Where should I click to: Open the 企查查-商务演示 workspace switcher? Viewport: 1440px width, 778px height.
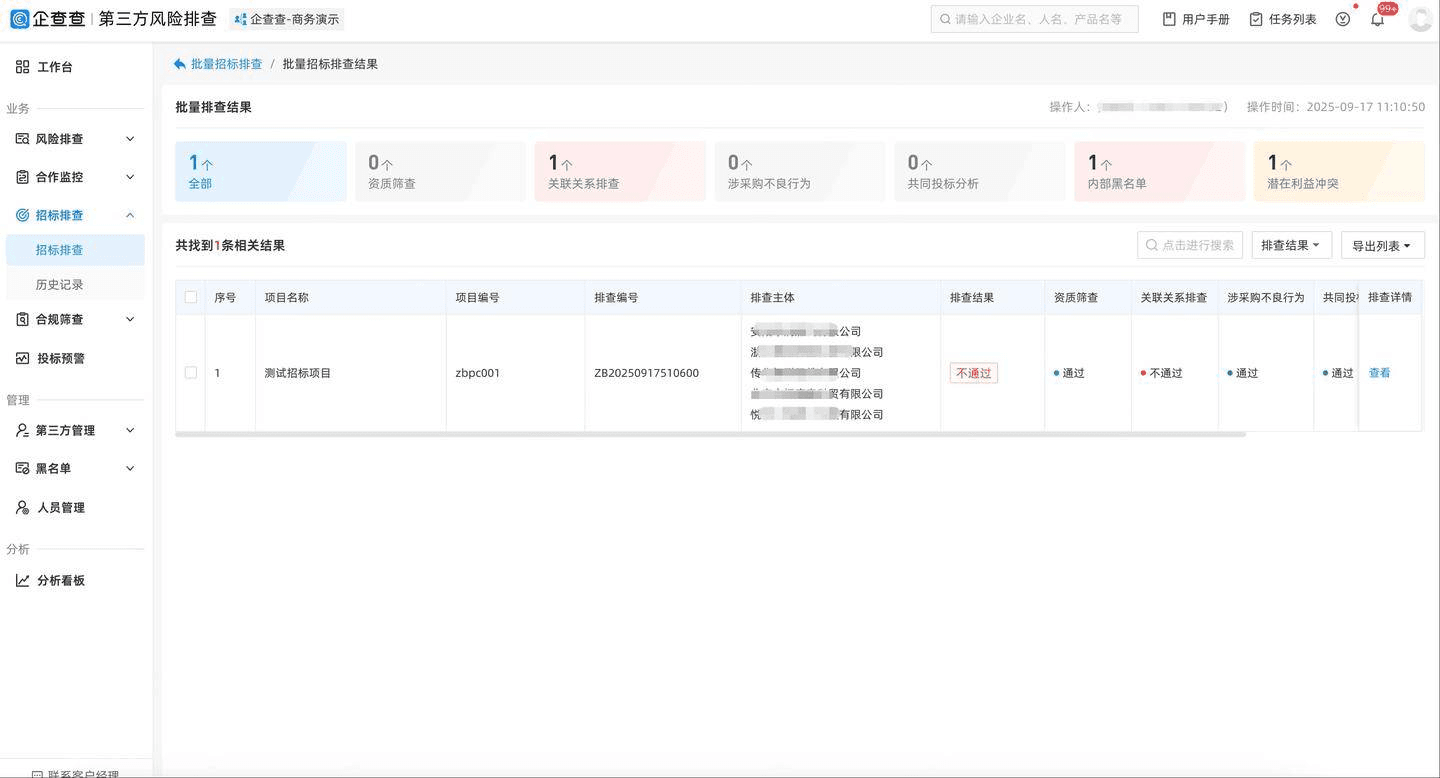tap(287, 19)
